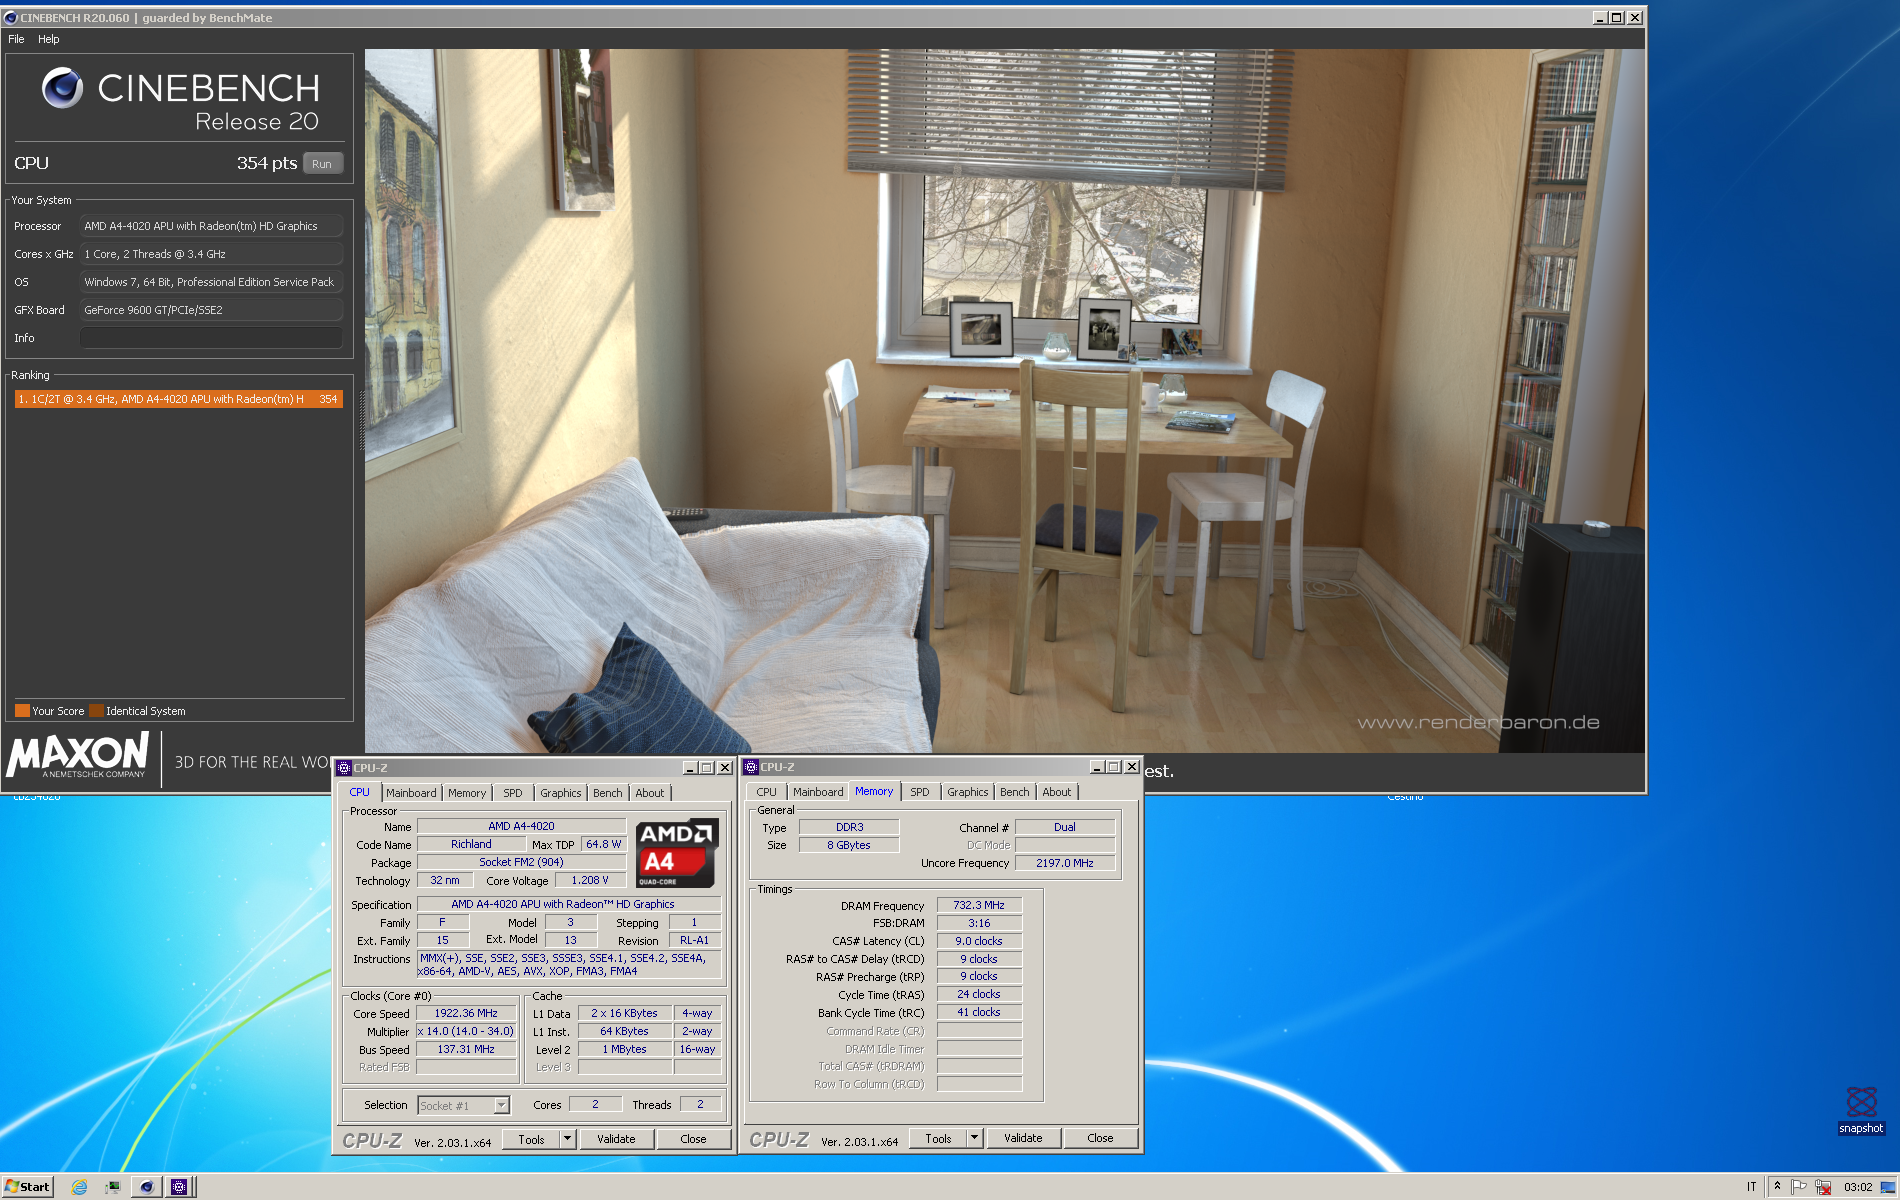Click the ranking panel collapse handle
The image size is (1900, 1200).
click(361, 420)
